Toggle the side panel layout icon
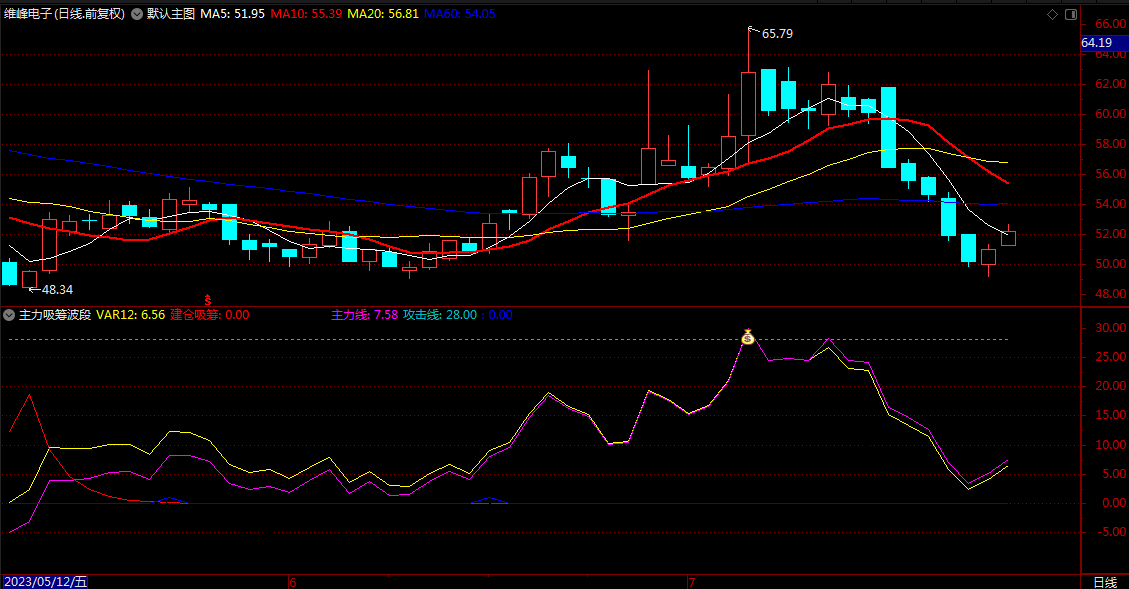Image resolution: width=1129 pixels, height=589 pixels. point(1071,14)
